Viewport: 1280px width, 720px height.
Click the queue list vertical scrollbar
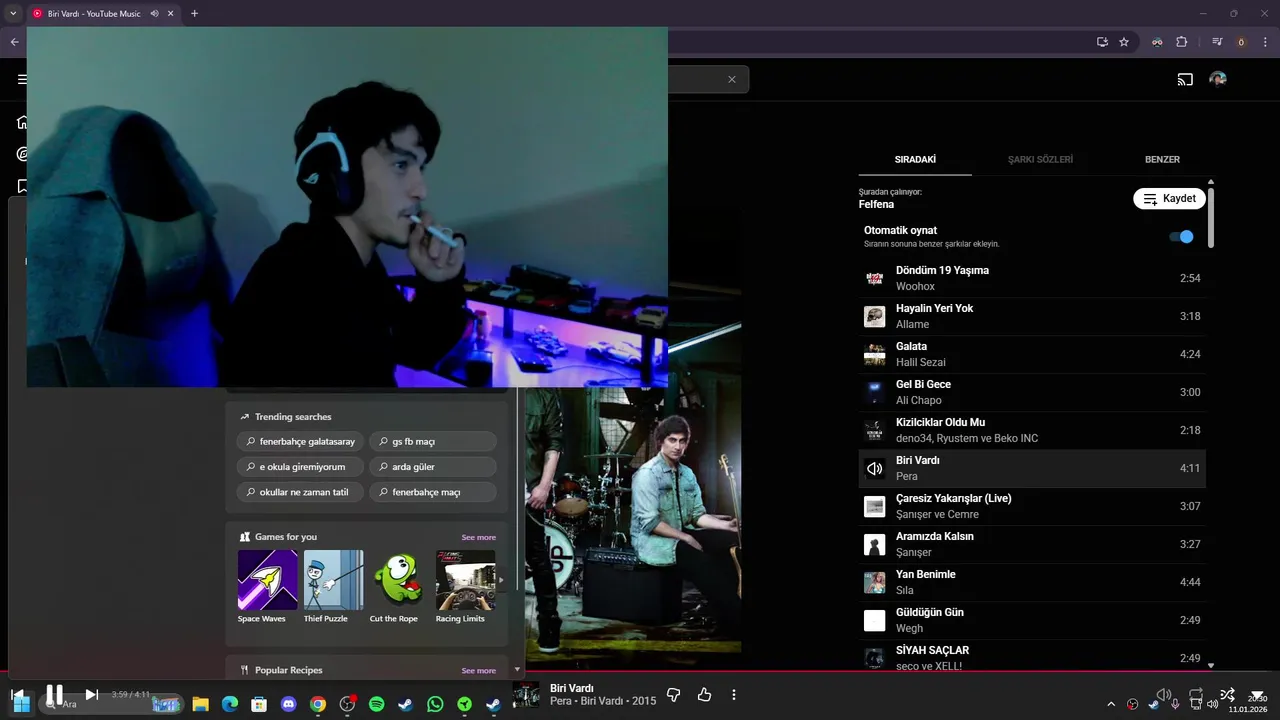pyautogui.click(x=1211, y=218)
